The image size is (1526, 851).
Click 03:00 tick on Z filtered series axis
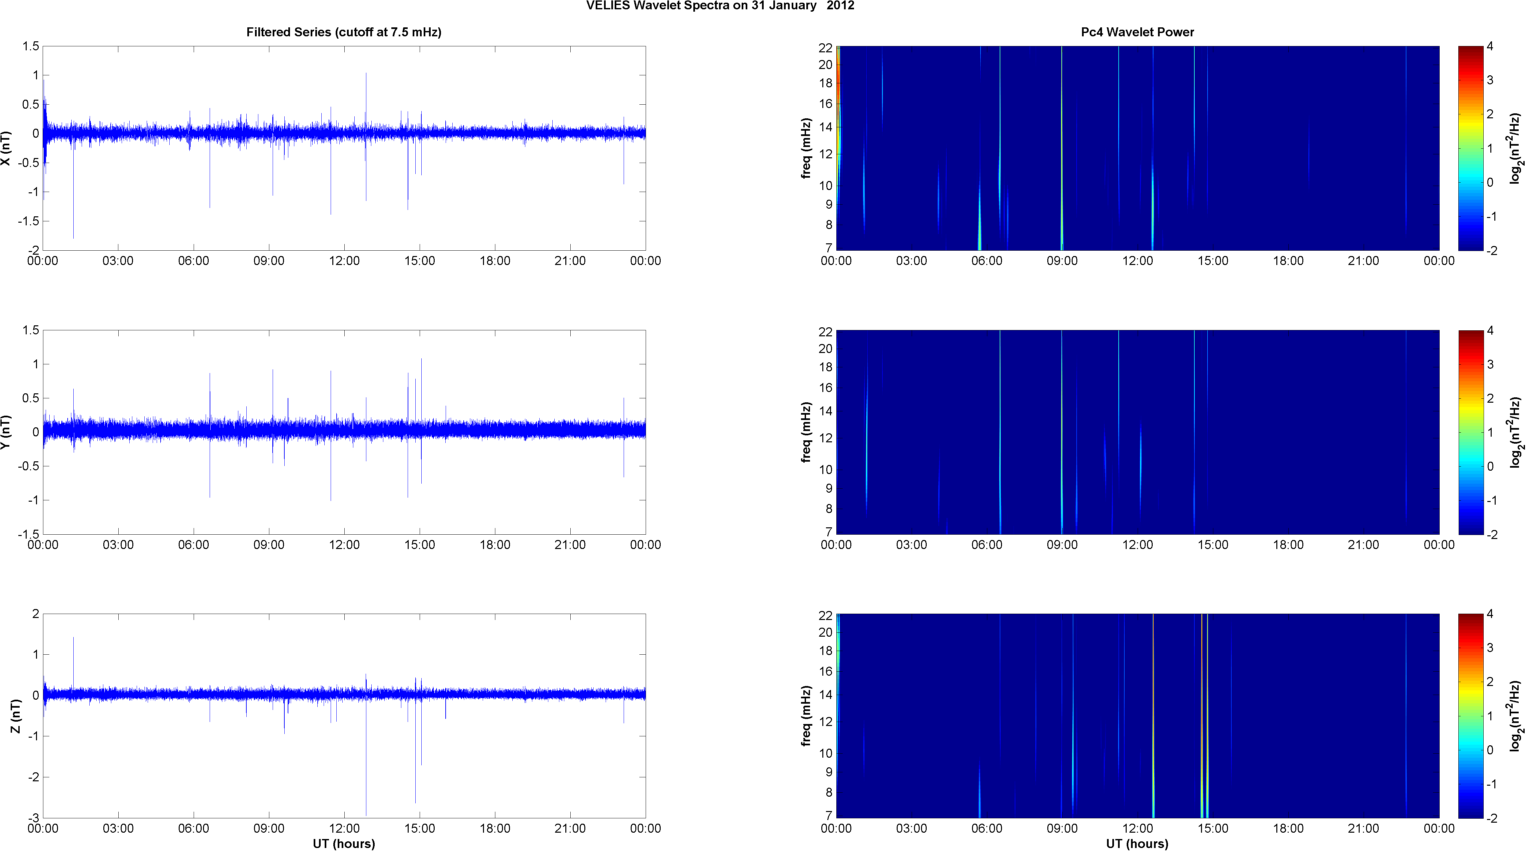118,828
